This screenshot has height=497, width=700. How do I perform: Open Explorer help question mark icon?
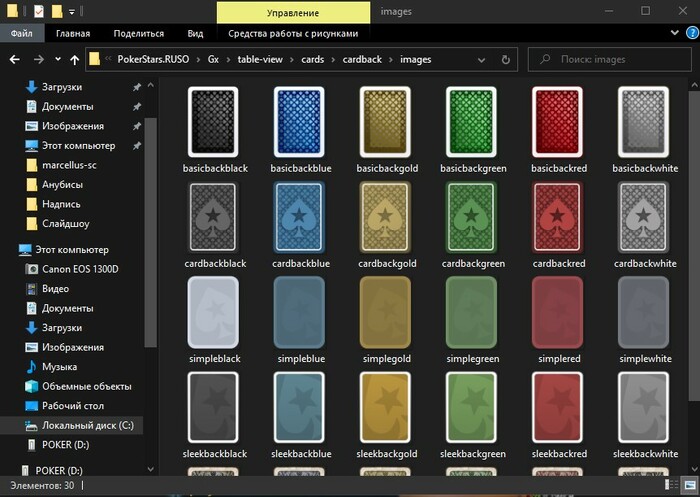tap(692, 33)
